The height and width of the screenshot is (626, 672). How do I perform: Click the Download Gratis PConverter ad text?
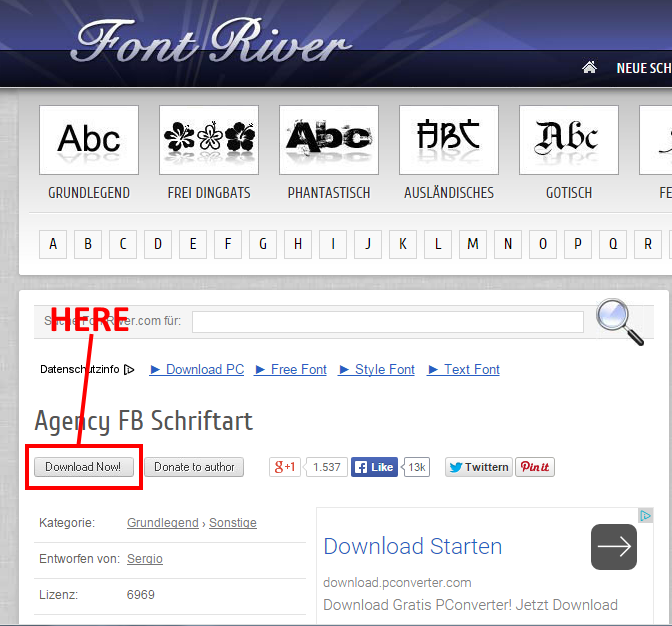point(471,605)
